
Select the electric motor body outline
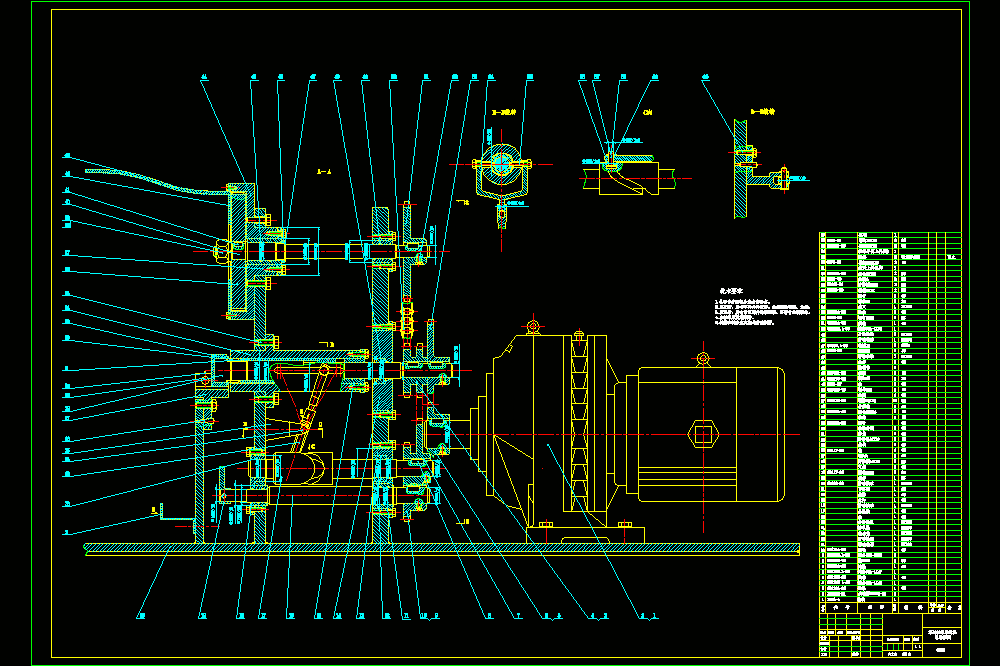pos(710,434)
